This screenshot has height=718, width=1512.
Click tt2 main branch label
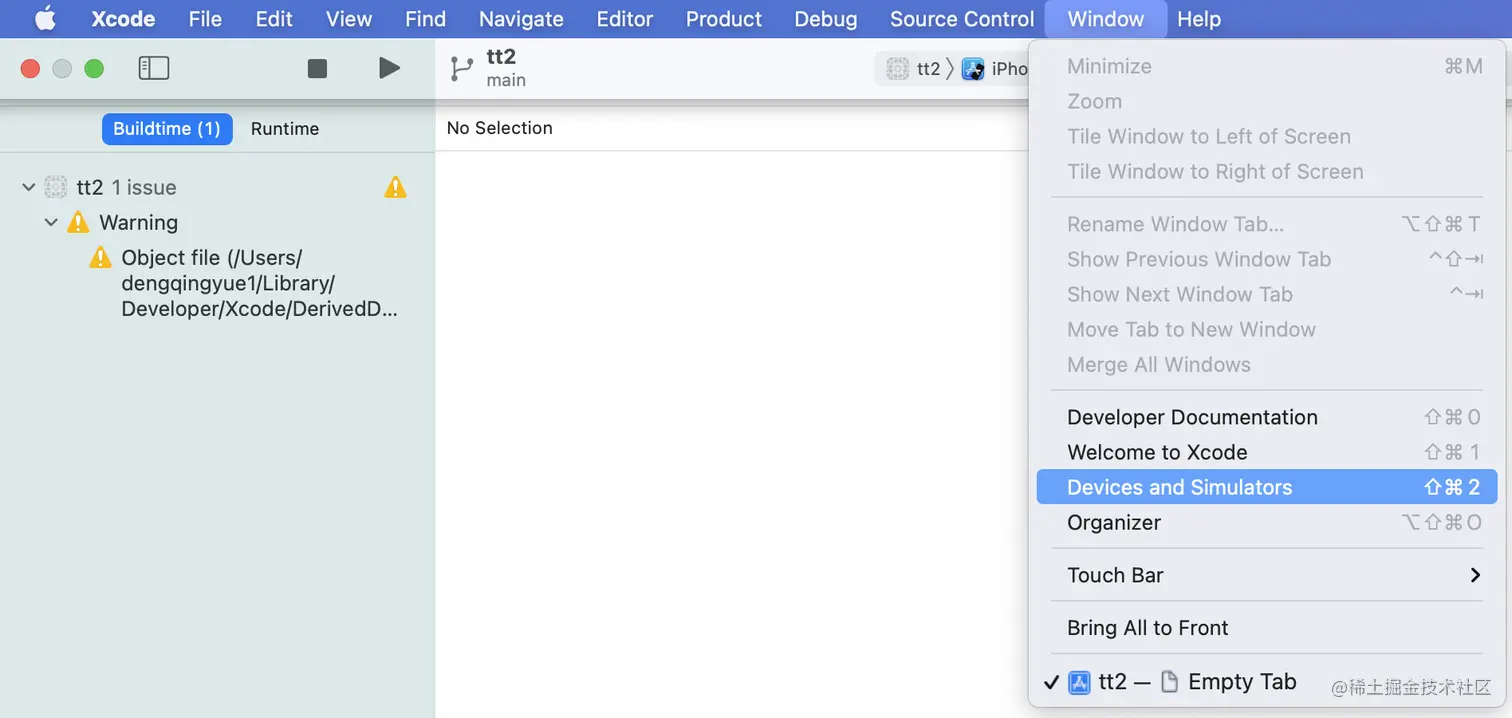(x=506, y=68)
